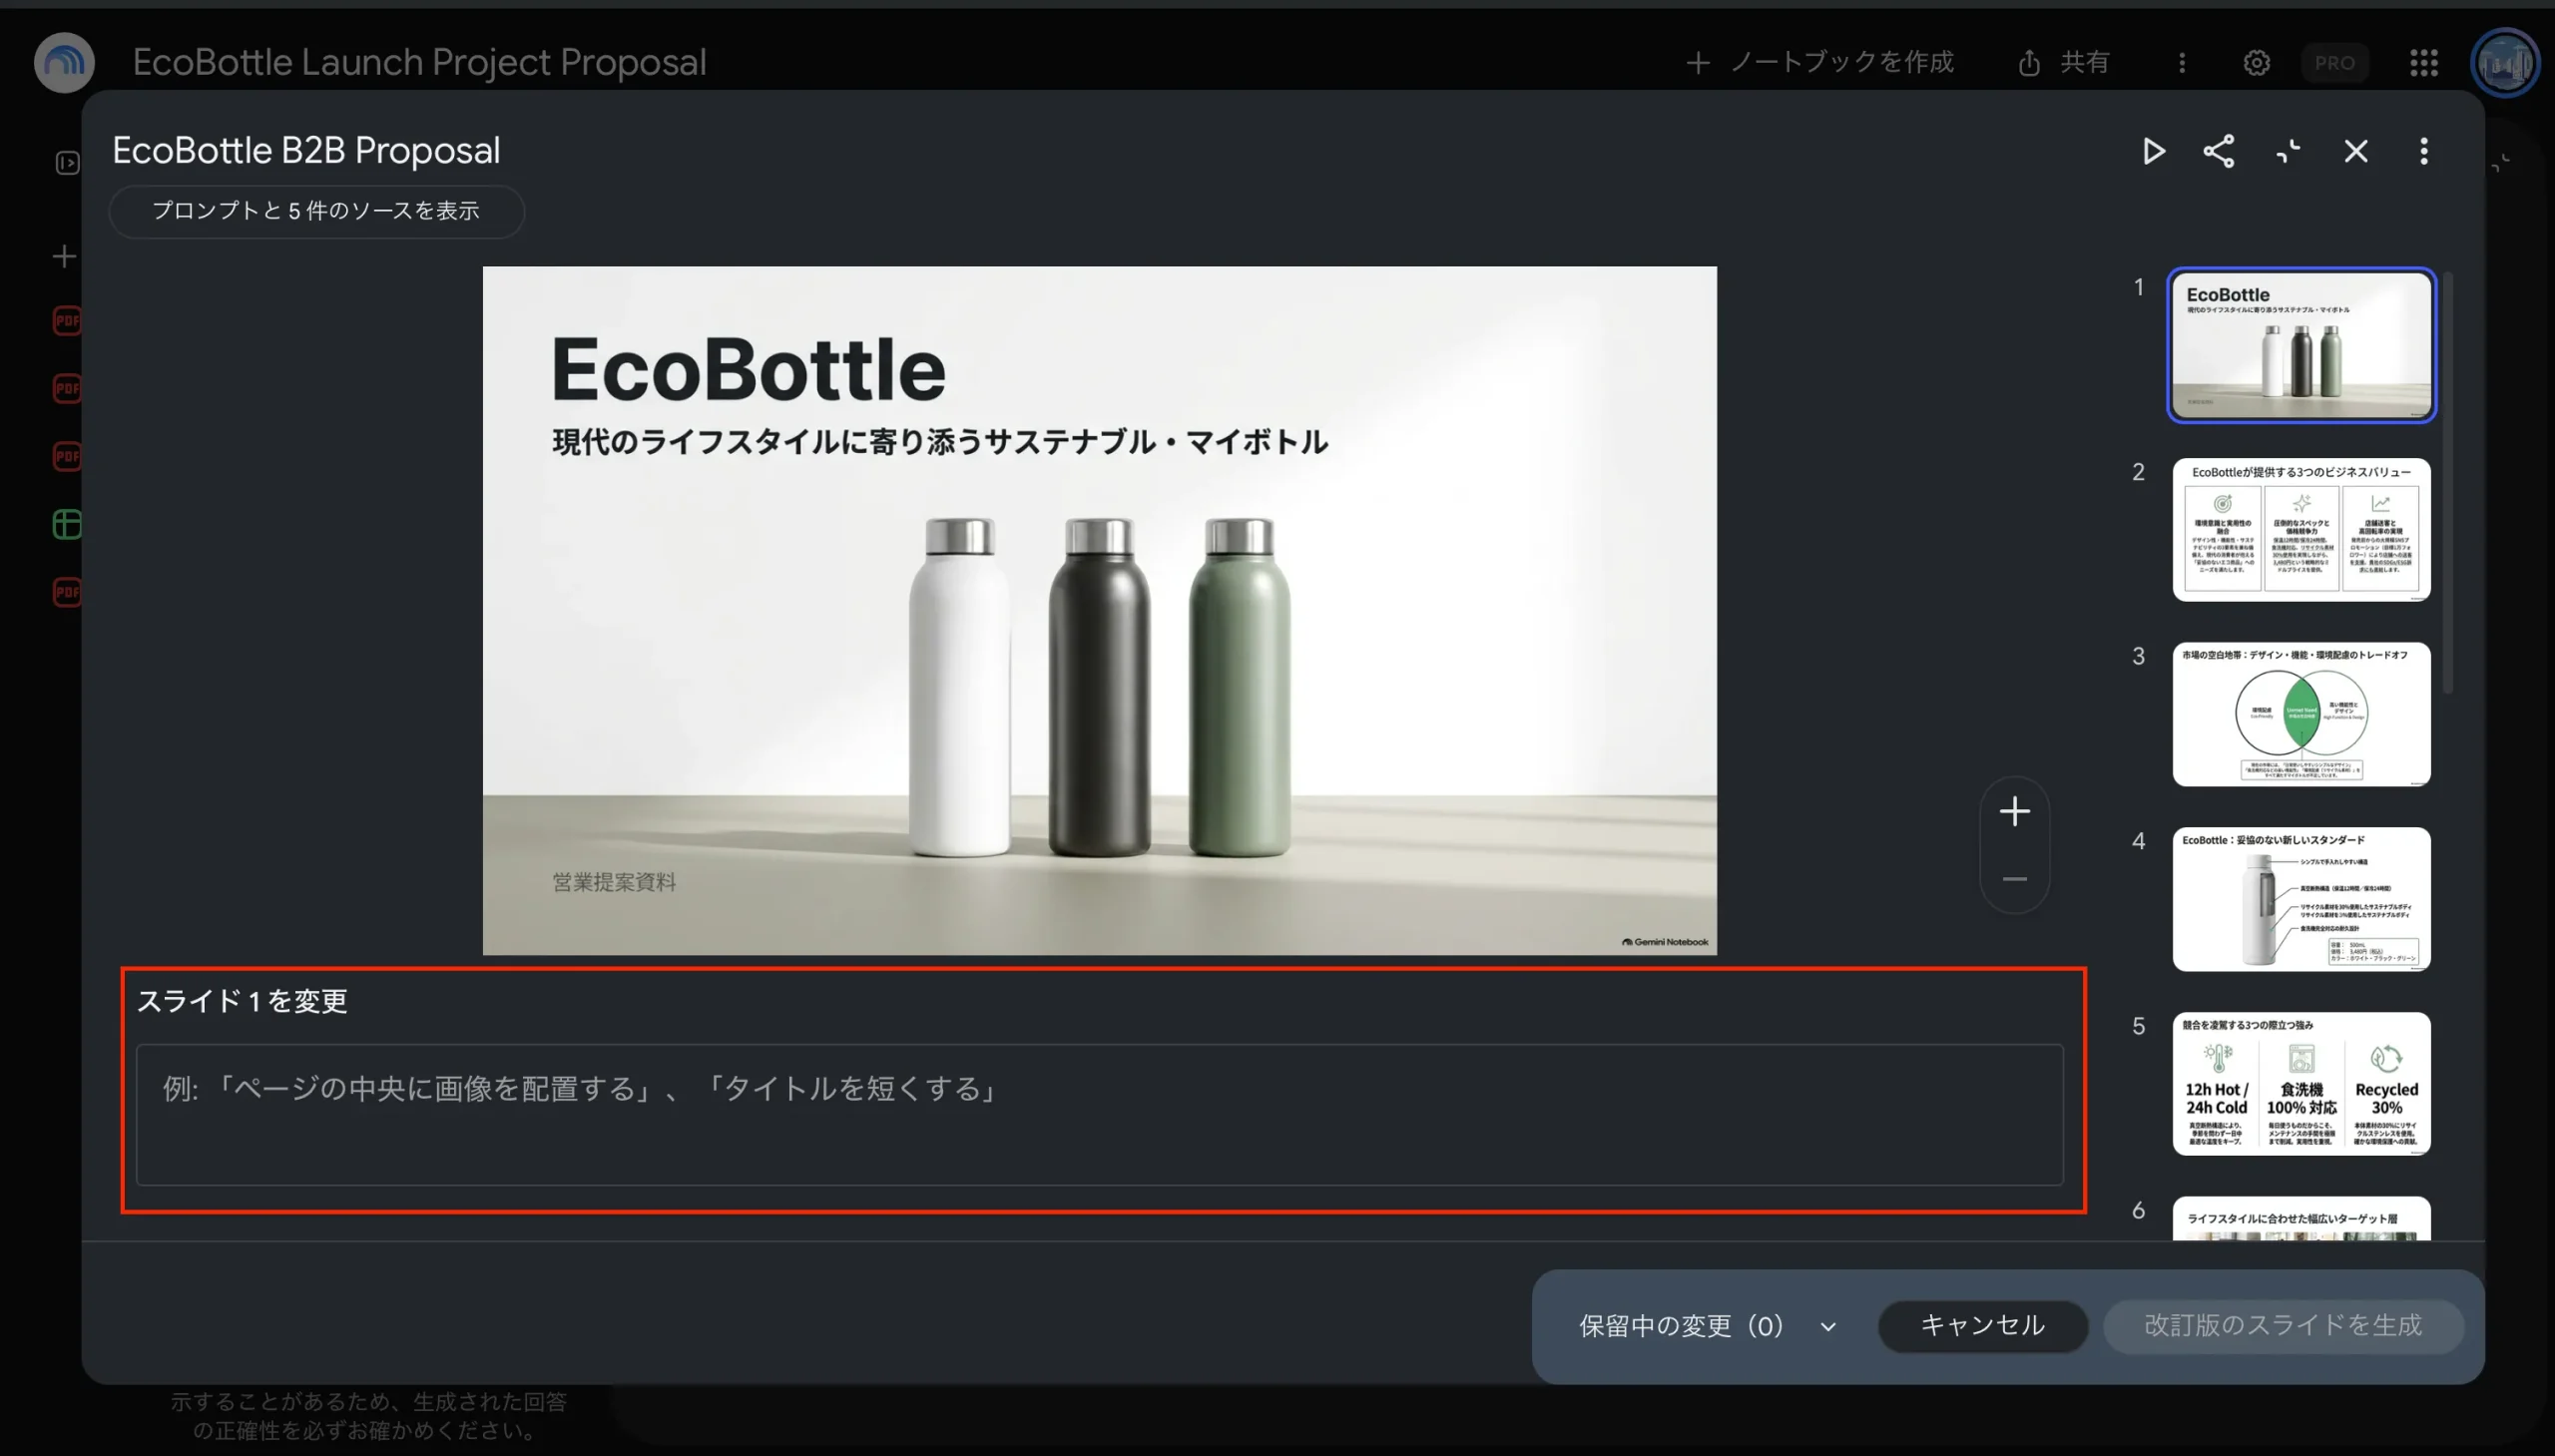Start the slideshow with the play icon

point(2153,151)
